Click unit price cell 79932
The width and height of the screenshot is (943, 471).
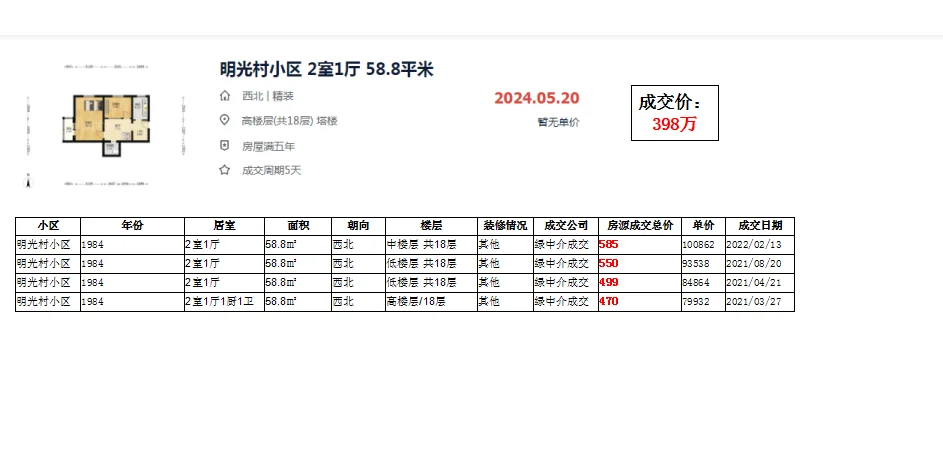703,301
